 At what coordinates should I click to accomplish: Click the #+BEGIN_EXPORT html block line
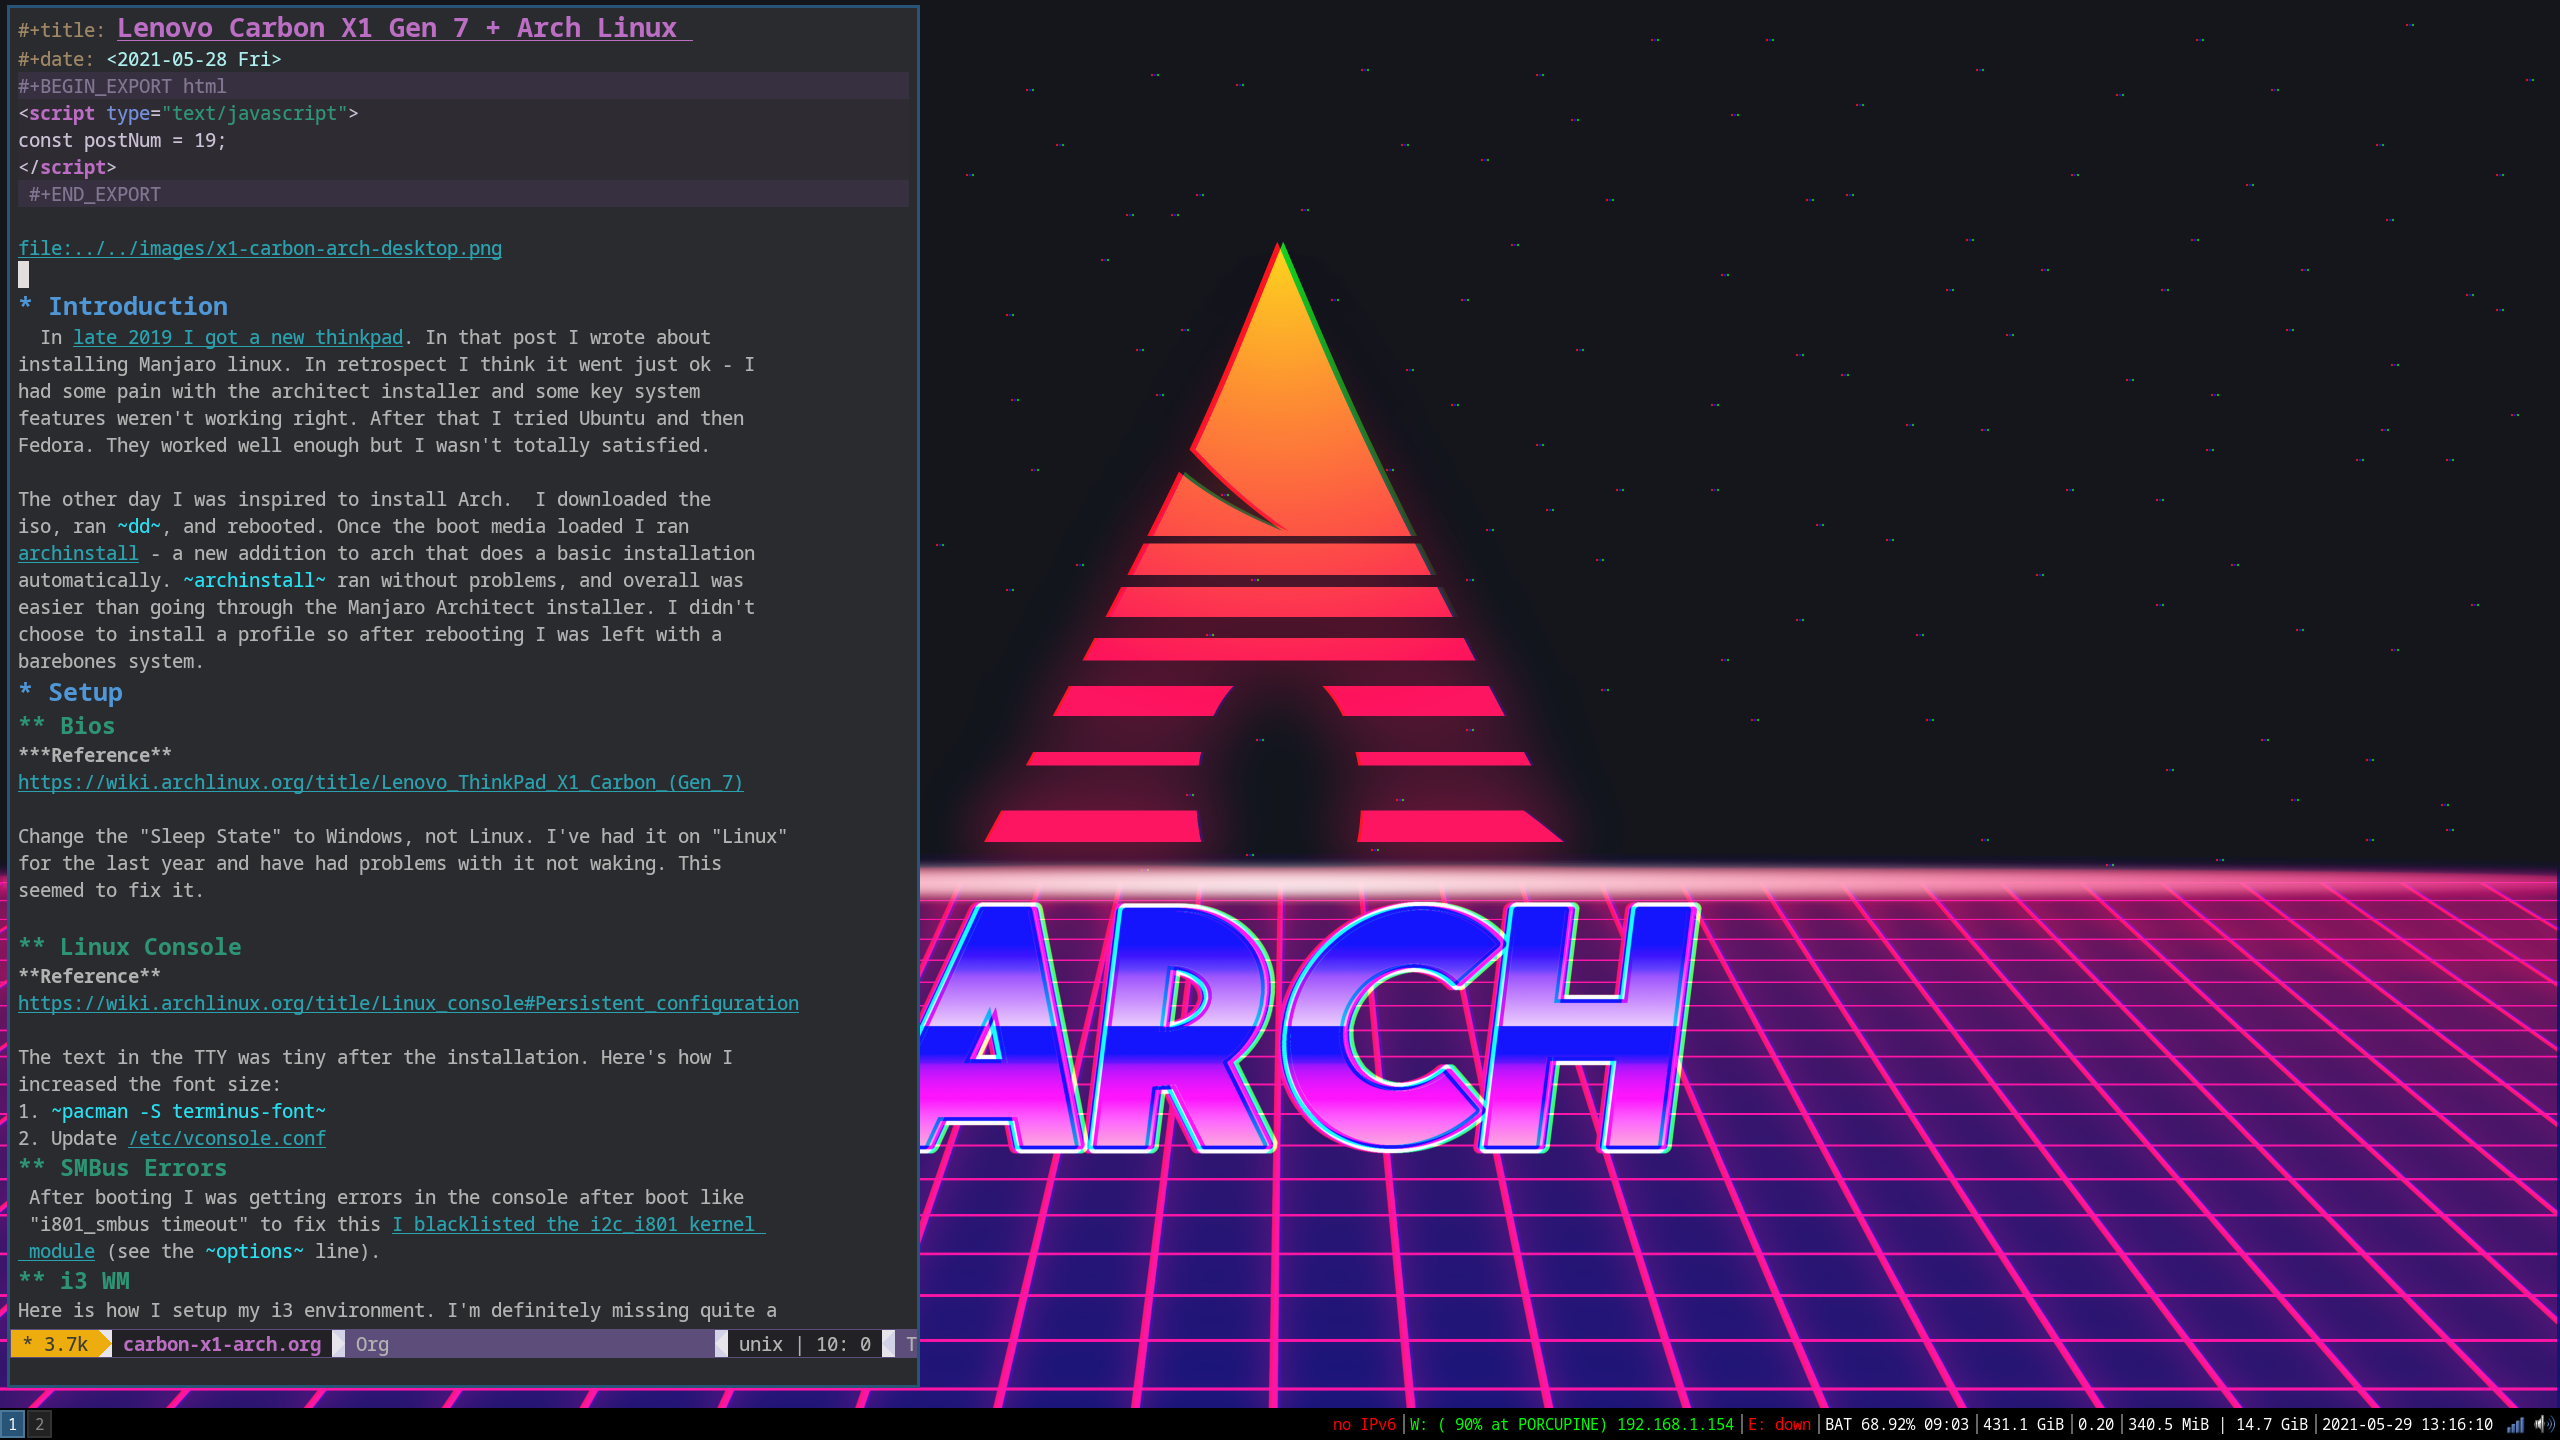click(463, 86)
